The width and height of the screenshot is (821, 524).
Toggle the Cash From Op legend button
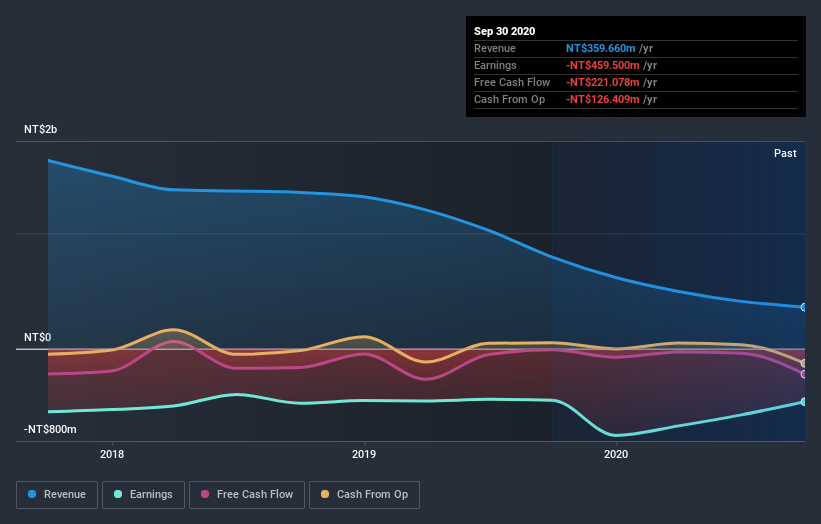[364, 495]
